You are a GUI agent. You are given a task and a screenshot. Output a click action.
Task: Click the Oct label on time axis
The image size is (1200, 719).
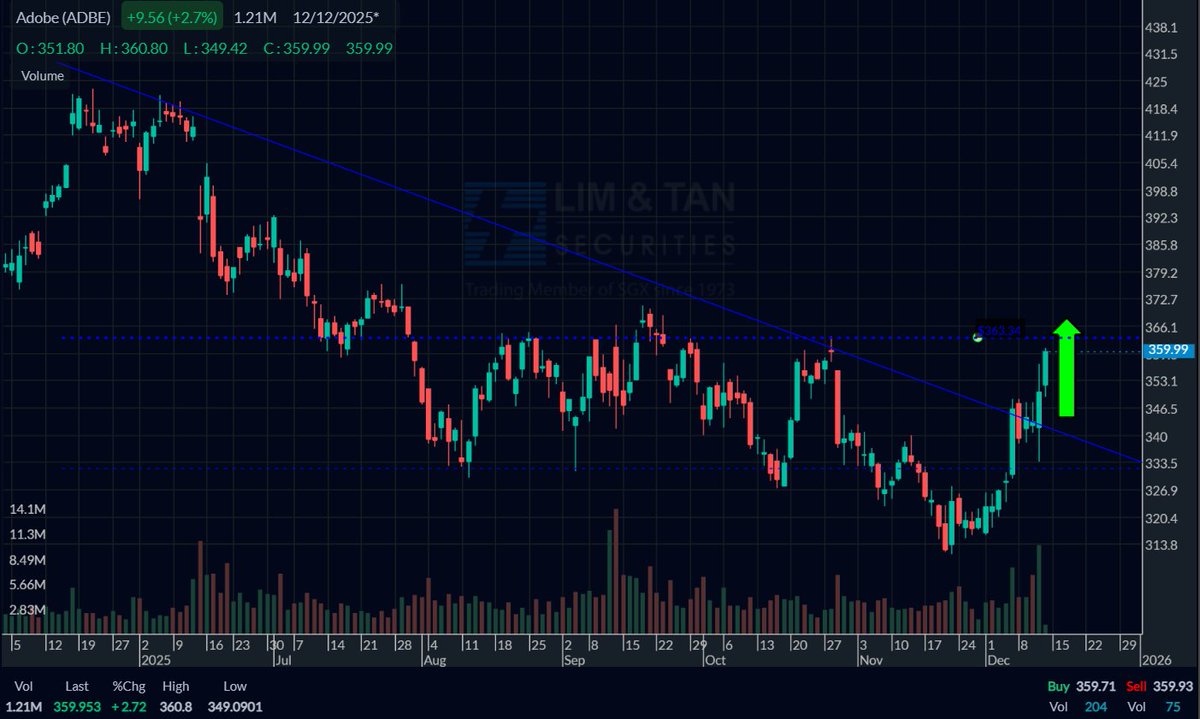coord(714,661)
